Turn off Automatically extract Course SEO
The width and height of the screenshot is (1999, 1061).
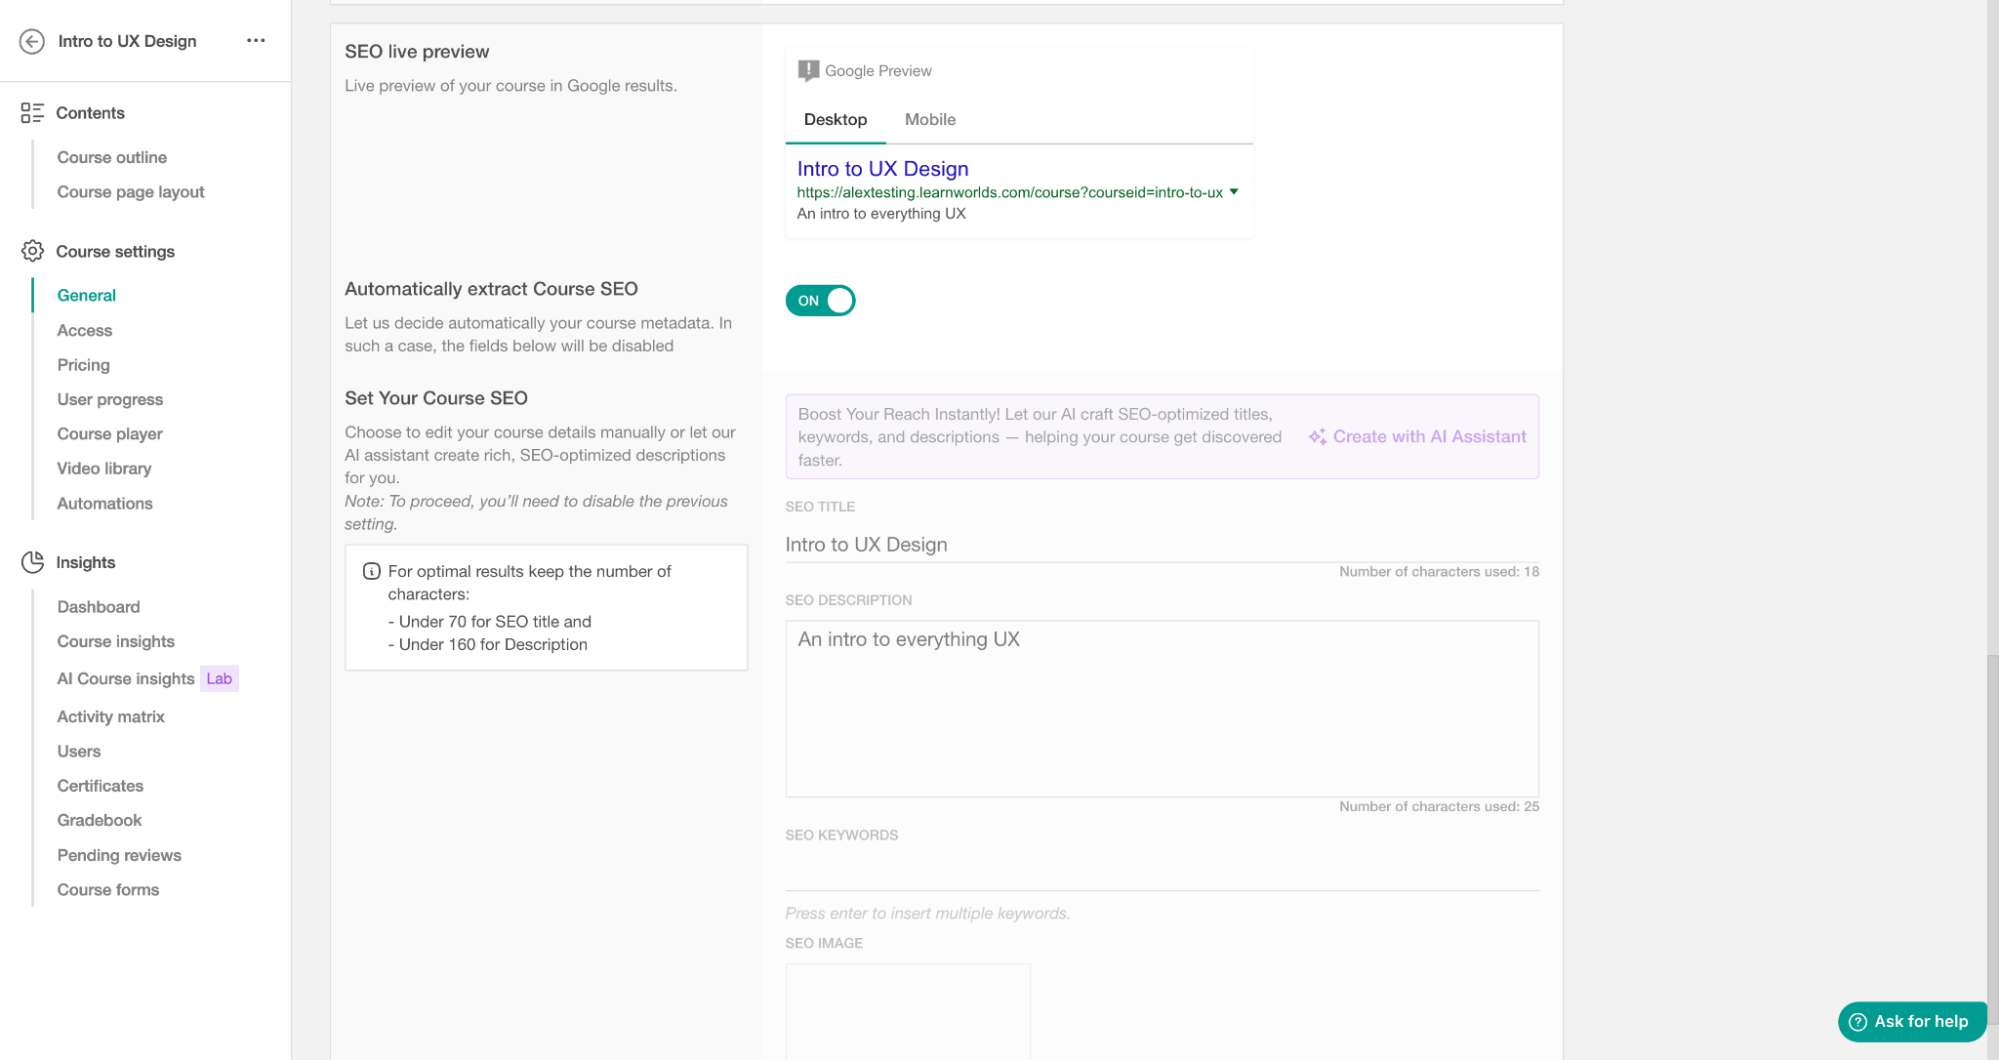click(x=820, y=300)
